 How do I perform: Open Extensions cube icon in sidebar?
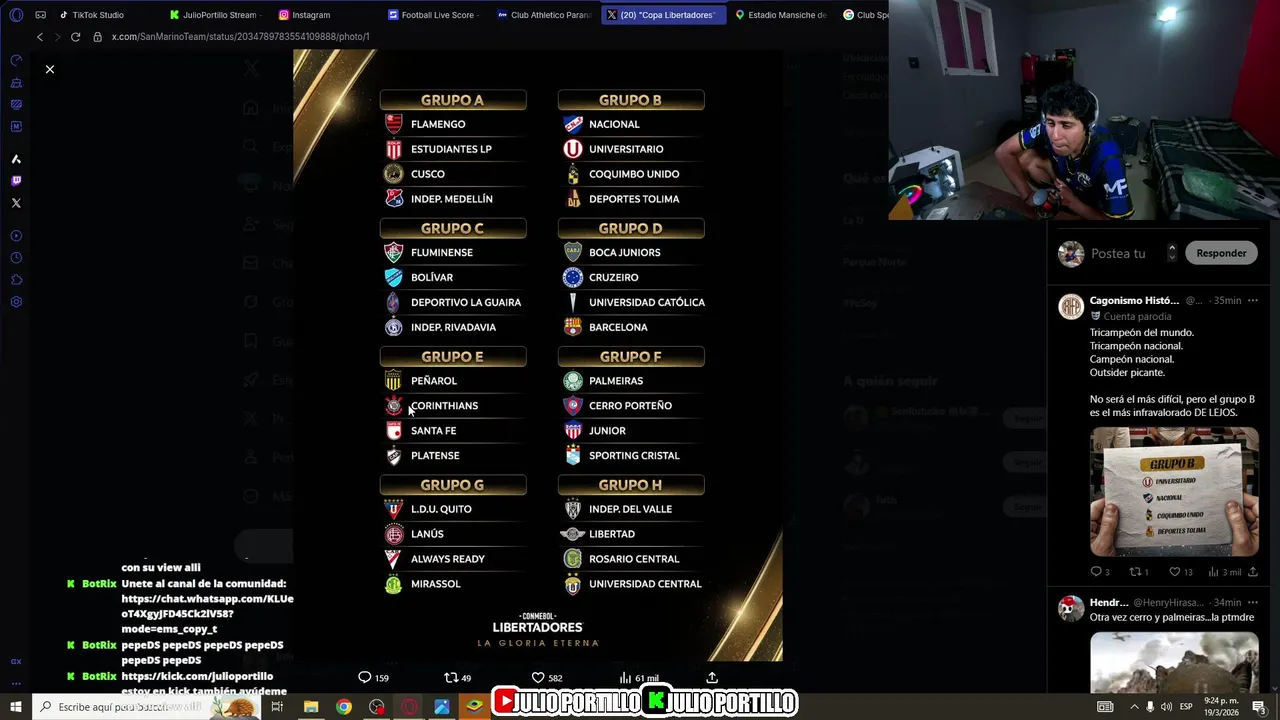pyautogui.click(x=16, y=280)
